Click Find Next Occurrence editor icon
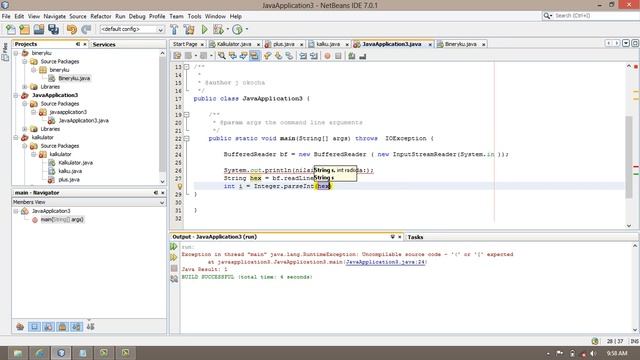This screenshot has width=640, height=360. tap(243, 56)
